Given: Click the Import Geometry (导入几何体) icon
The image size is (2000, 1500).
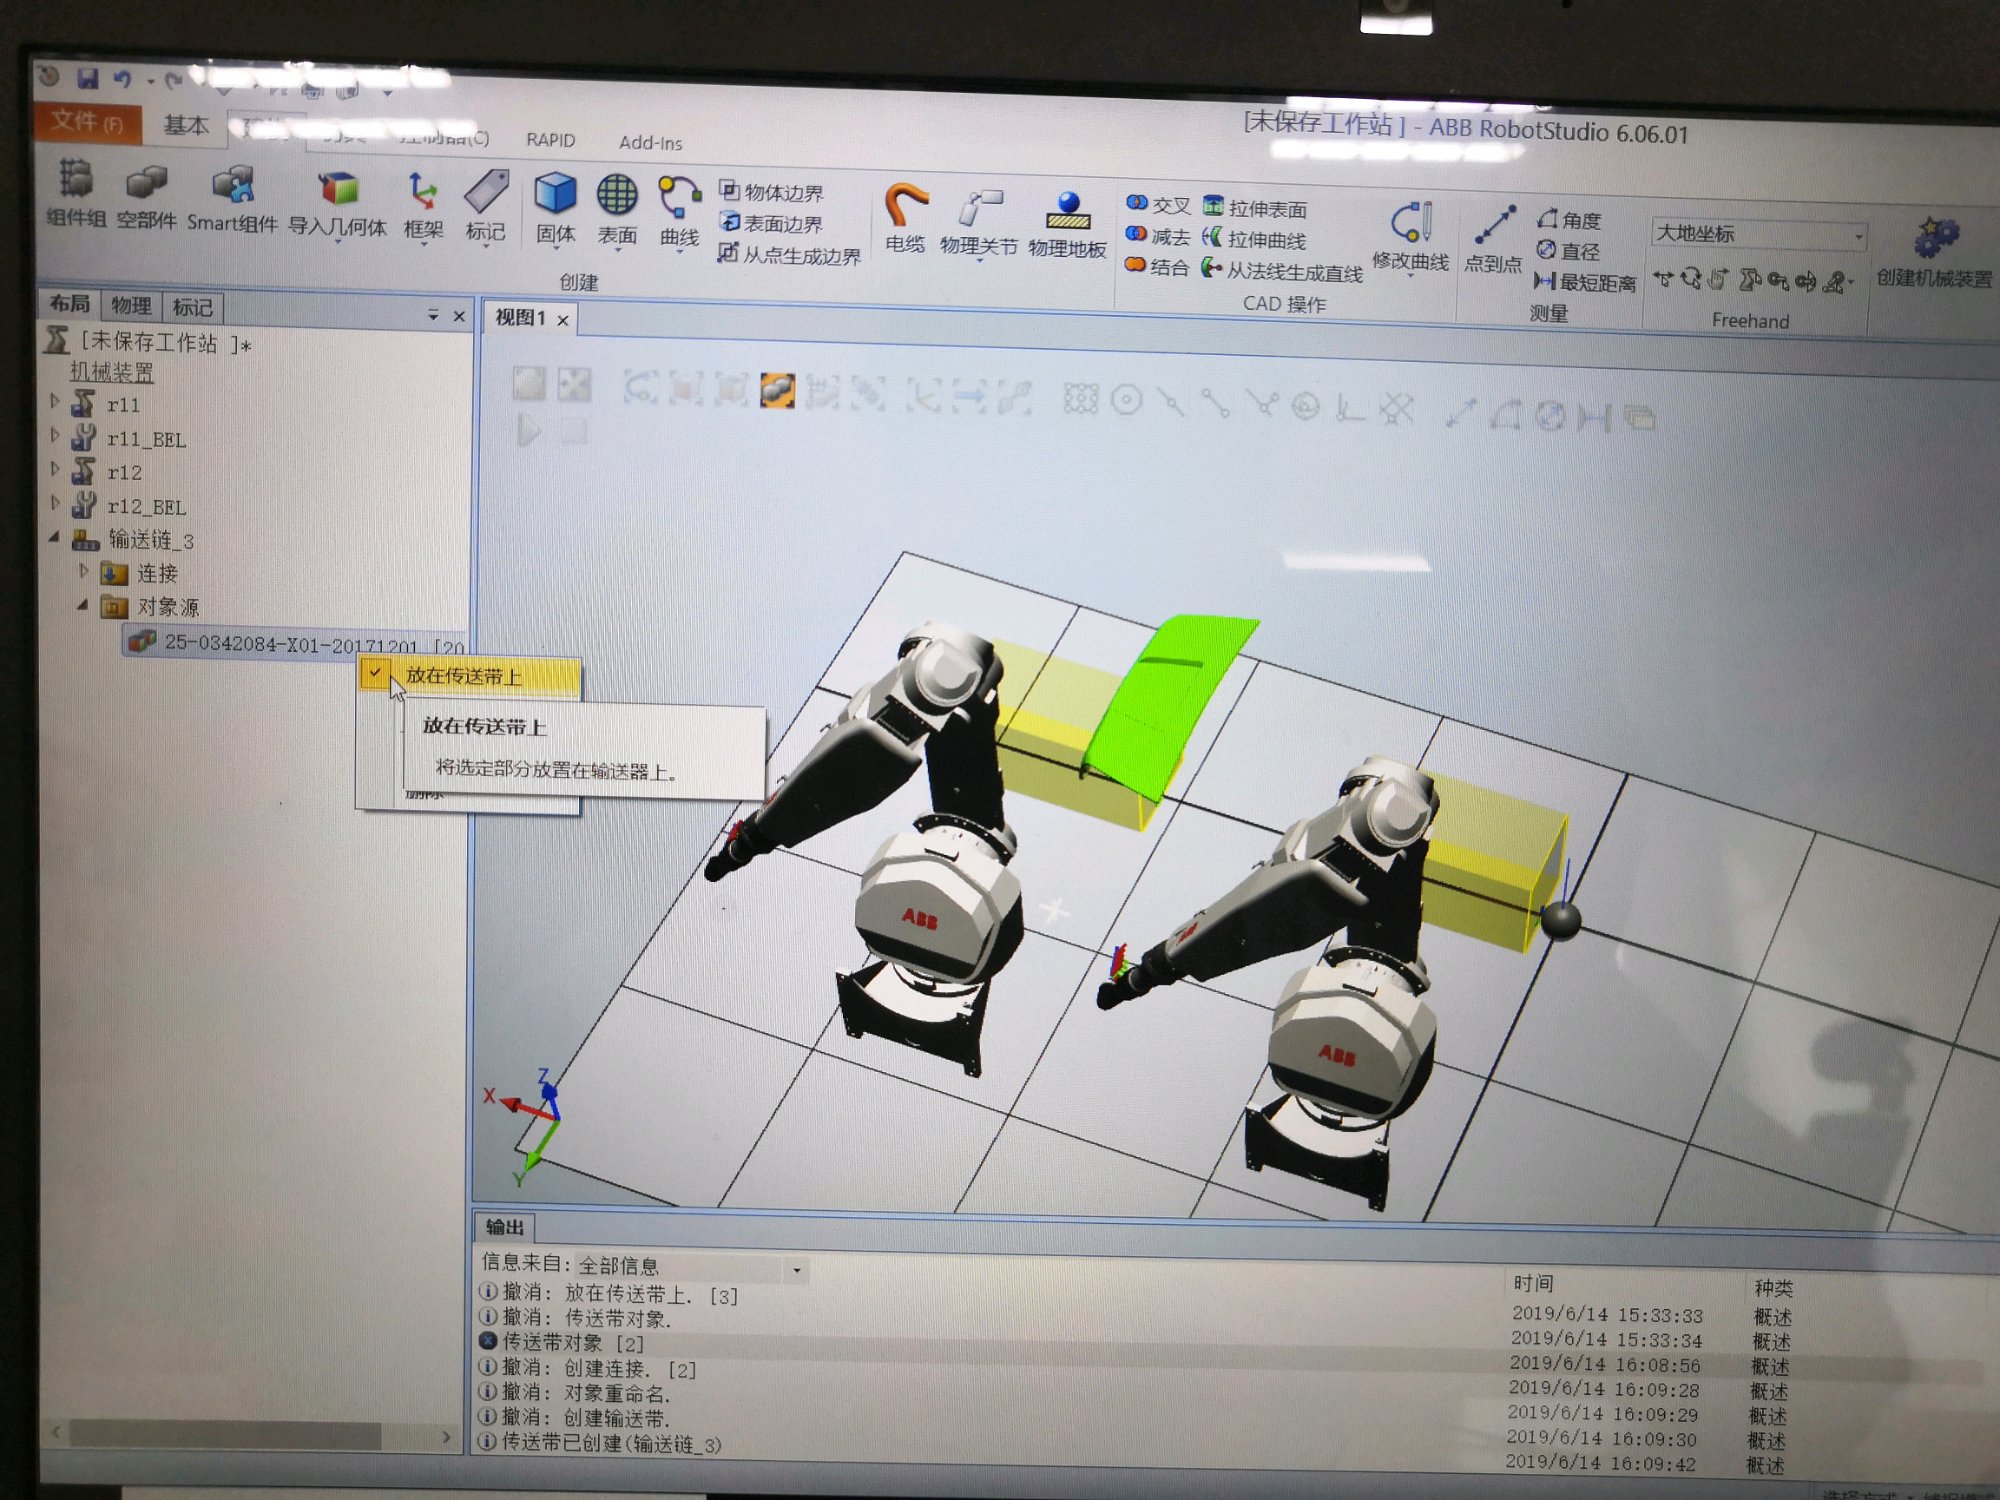Looking at the screenshot, I should [x=338, y=189].
